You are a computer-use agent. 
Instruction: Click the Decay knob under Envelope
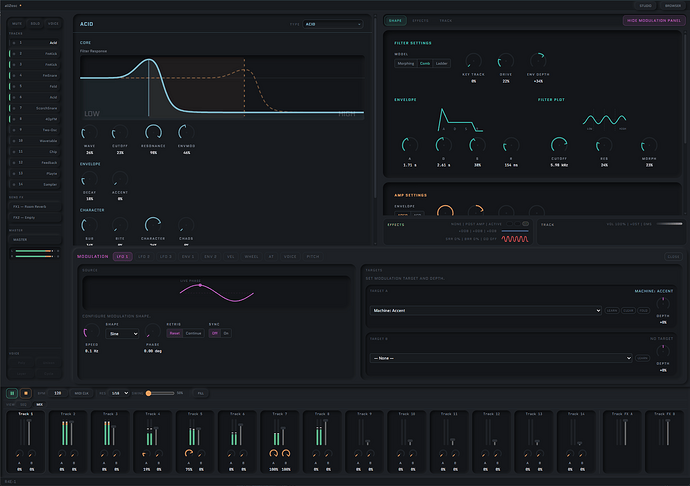(89, 180)
